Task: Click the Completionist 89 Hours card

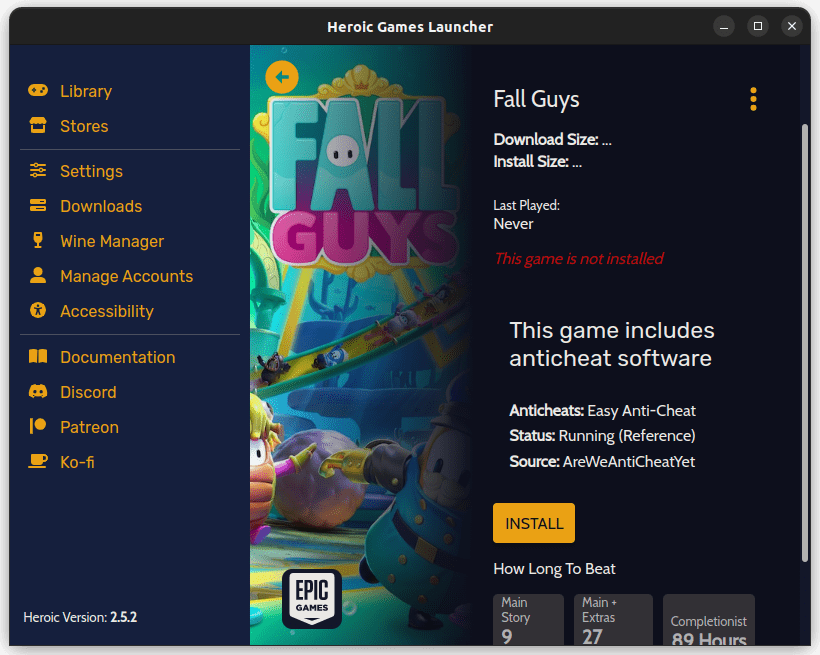Action: [x=709, y=619]
